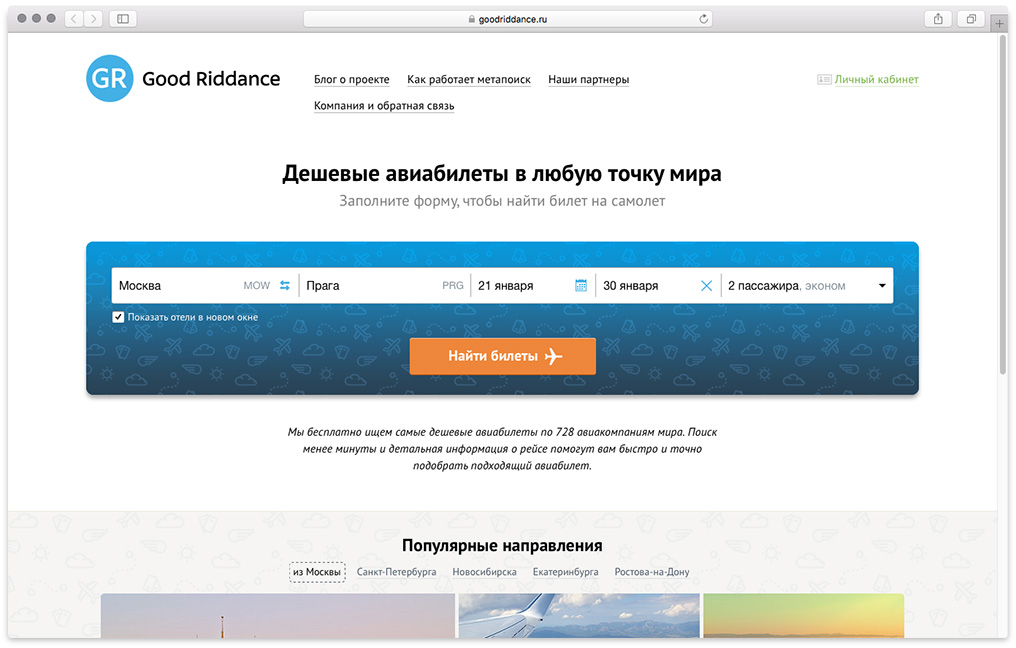Open 'Блог о проекте' menu link
This screenshot has width=1016, height=648.
point(351,80)
